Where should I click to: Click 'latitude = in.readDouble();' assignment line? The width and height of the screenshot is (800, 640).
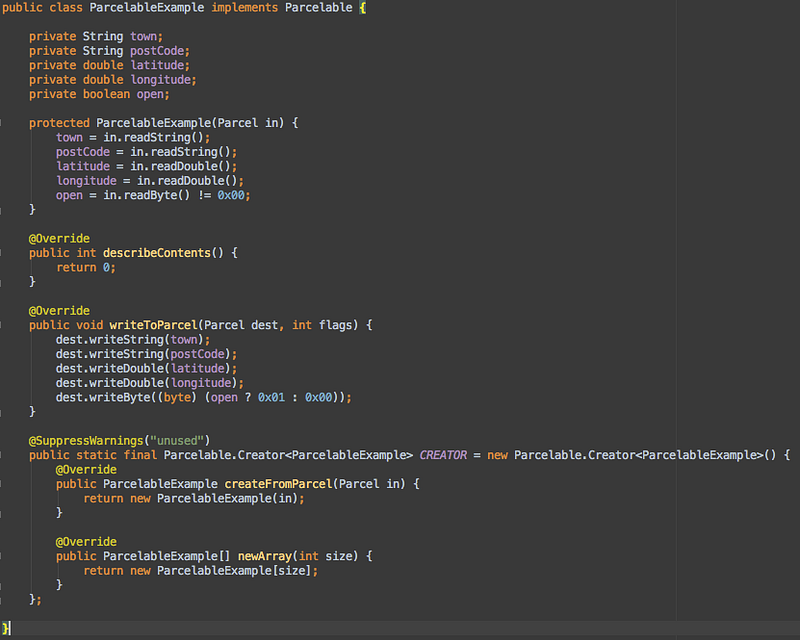(x=146, y=166)
